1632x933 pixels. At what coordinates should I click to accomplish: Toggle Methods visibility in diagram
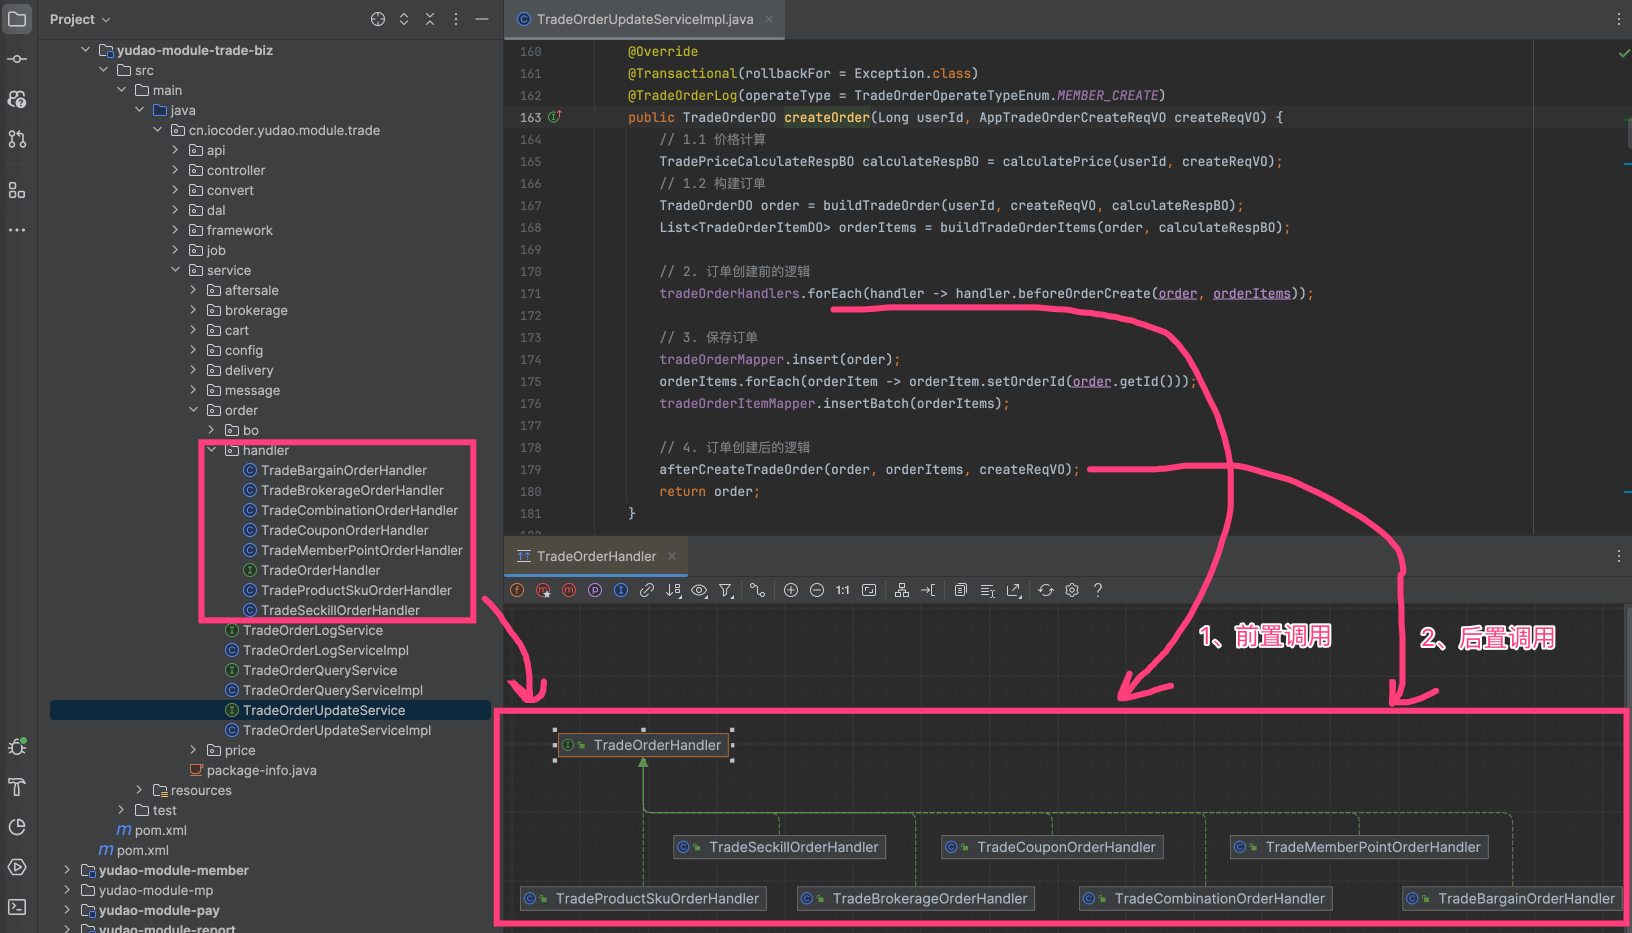pos(569,590)
